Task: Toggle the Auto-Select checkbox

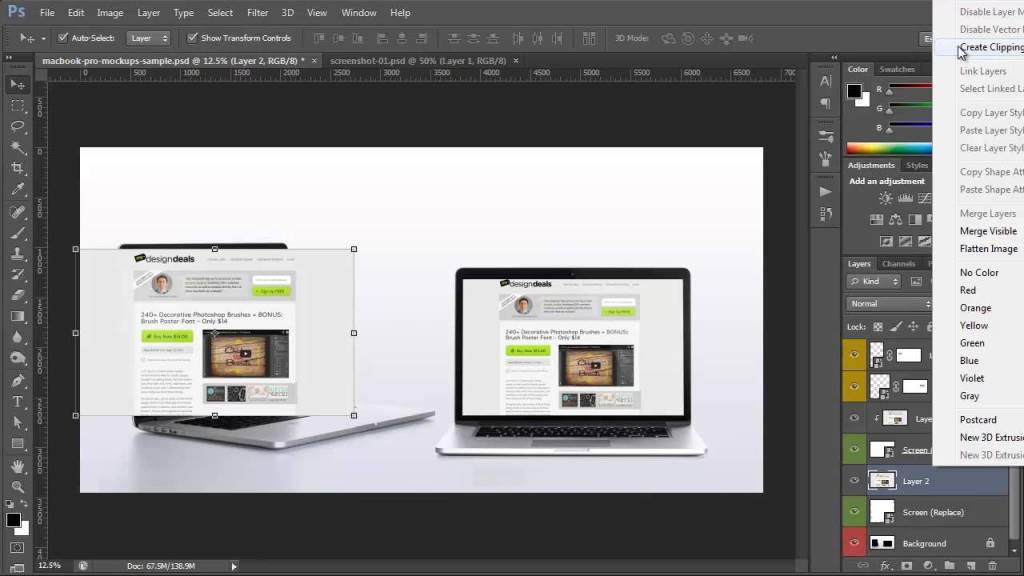Action: (63, 38)
